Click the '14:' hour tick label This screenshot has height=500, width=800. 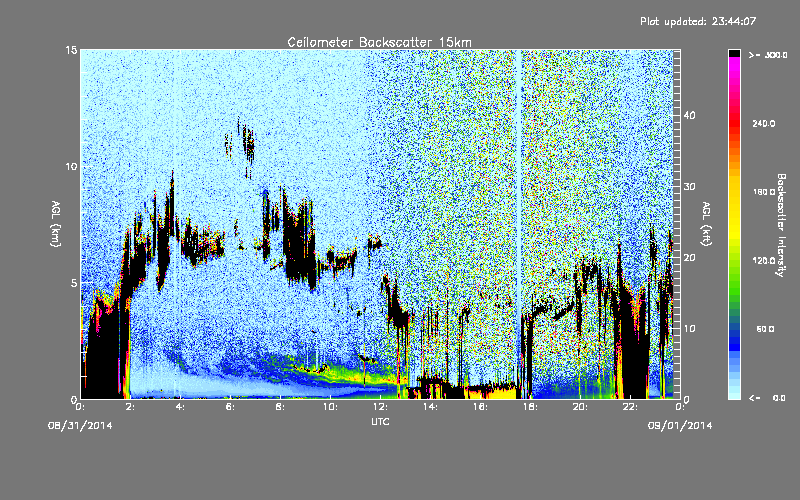coord(431,407)
